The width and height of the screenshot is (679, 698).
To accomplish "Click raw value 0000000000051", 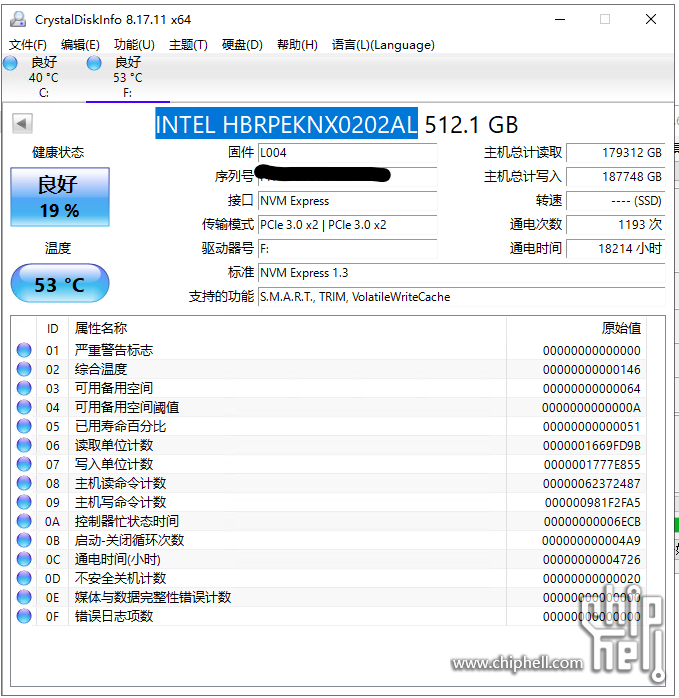I will click(591, 426).
